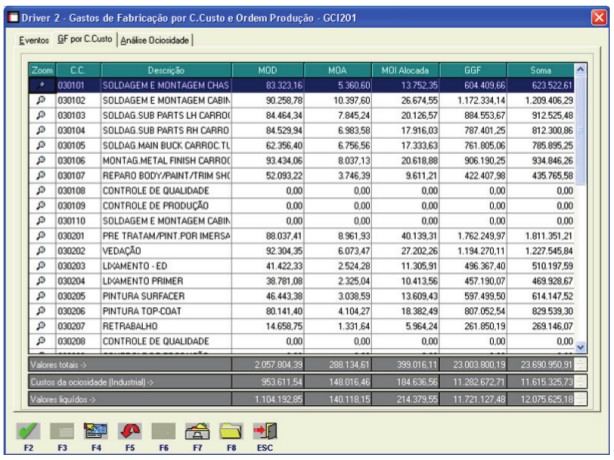
Task: Click Custos da ociosidade MOD 953.611,54
Action: click(282, 382)
